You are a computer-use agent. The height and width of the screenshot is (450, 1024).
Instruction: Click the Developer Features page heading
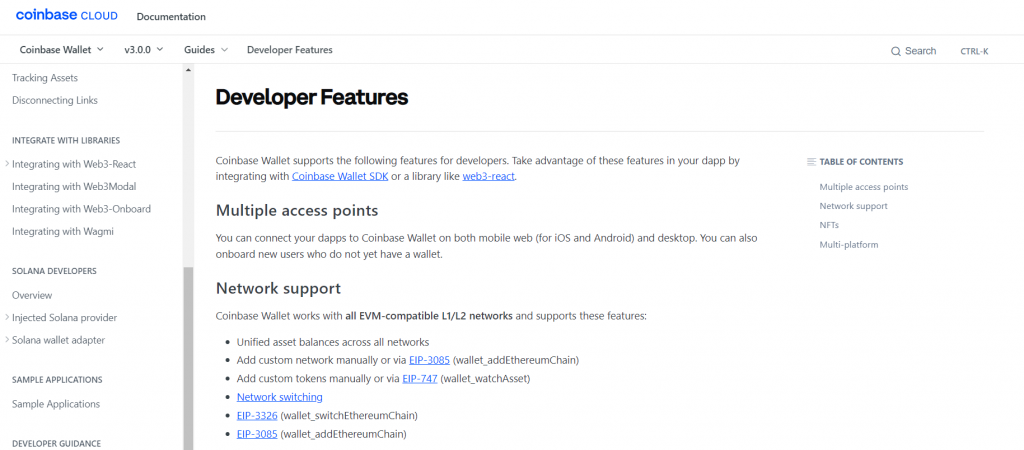(x=312, y=97)
